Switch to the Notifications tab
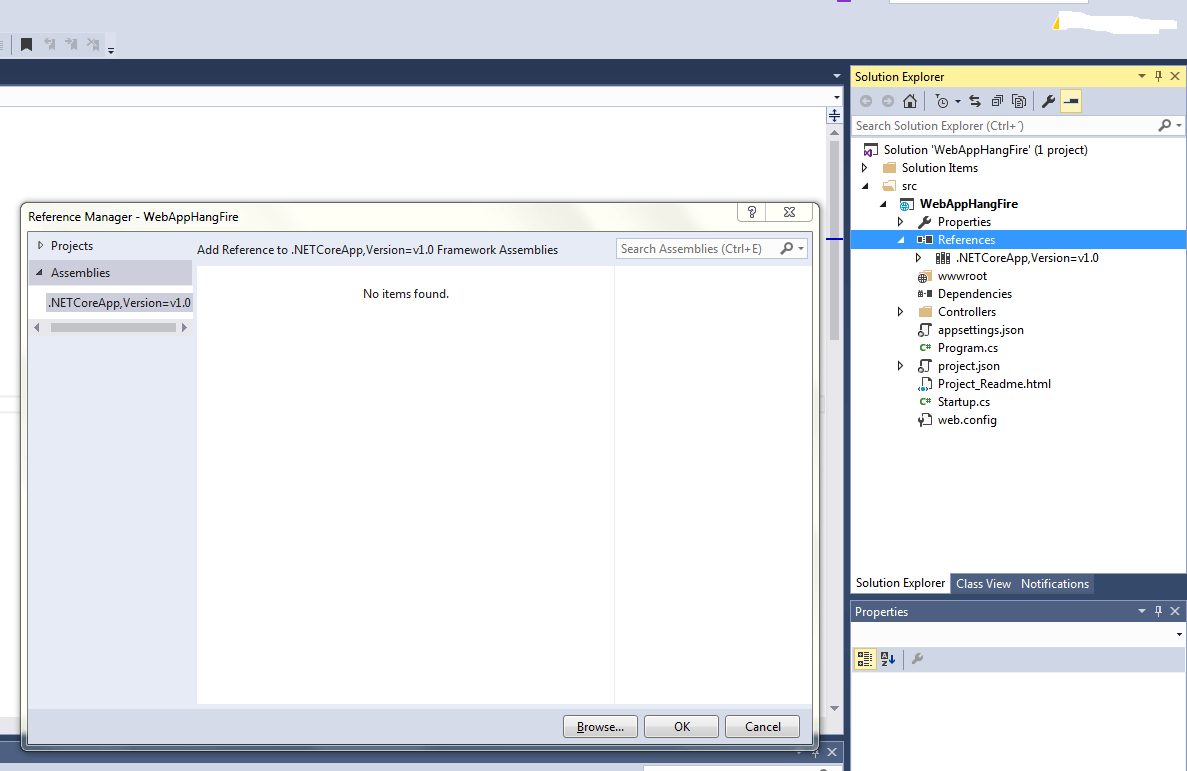The height and width of the screenshot is (771, 1187). 1055,584
